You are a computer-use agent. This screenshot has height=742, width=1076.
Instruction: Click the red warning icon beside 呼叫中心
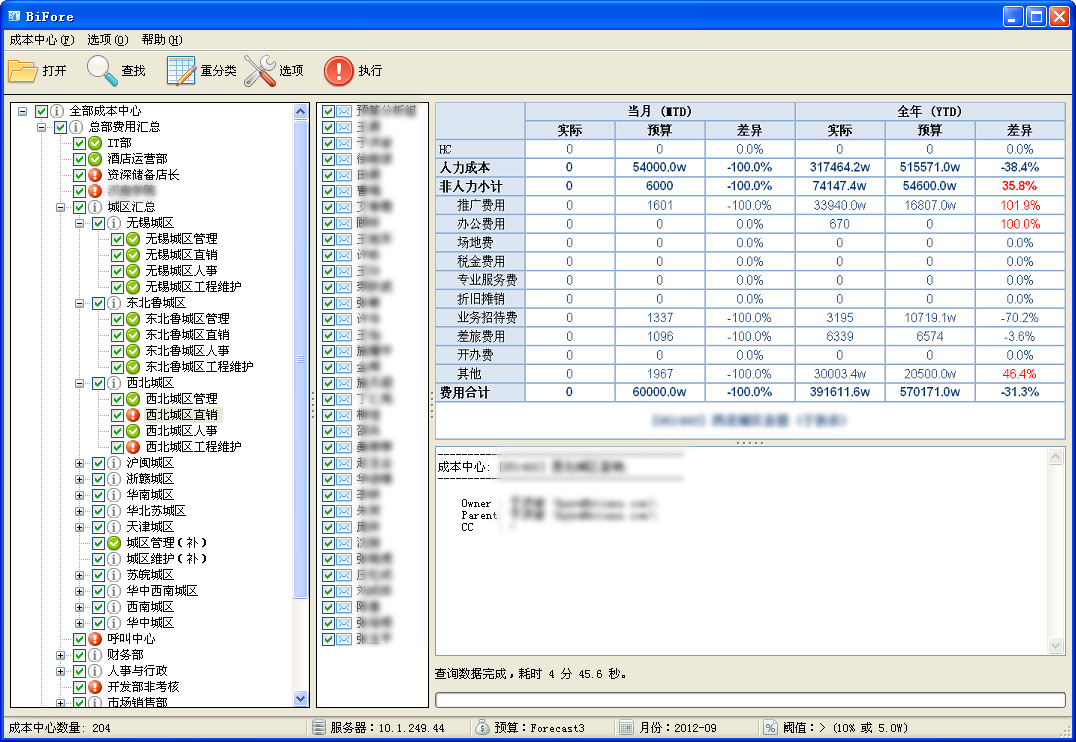coord(96,639)
